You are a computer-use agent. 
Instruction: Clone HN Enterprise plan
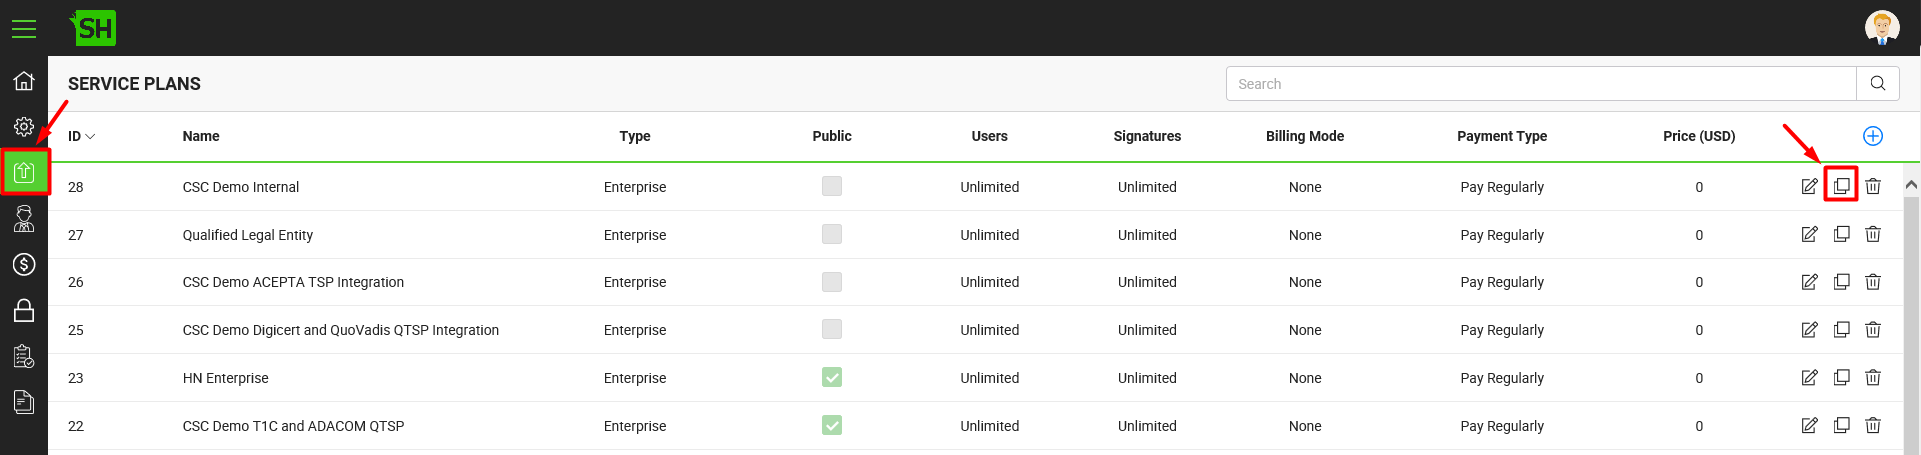pos(1841,377)
